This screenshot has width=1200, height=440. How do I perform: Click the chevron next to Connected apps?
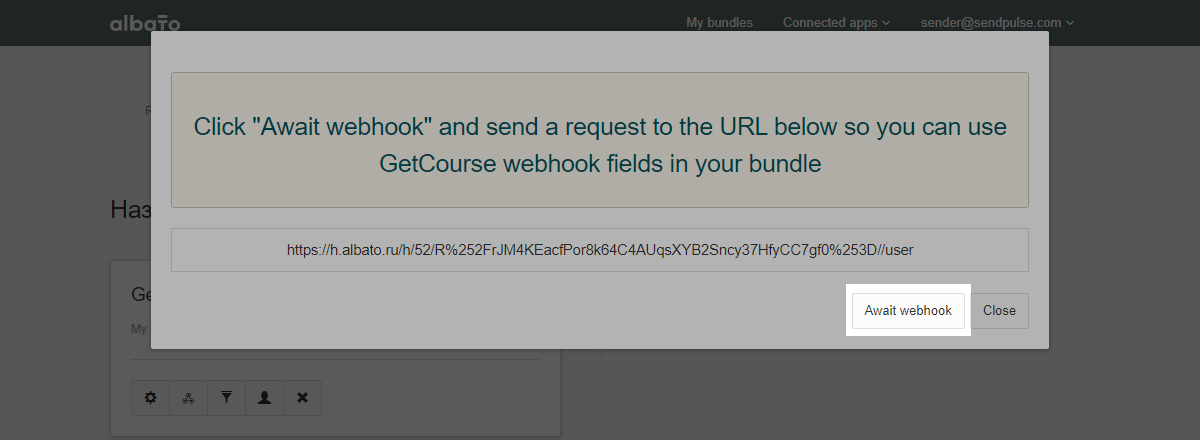pos(886,23)
